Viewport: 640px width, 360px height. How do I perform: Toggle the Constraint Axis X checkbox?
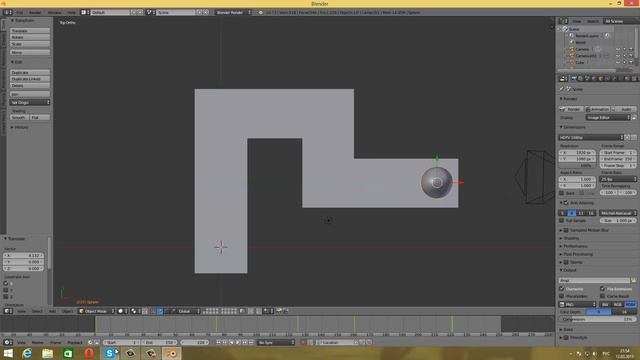6,283
